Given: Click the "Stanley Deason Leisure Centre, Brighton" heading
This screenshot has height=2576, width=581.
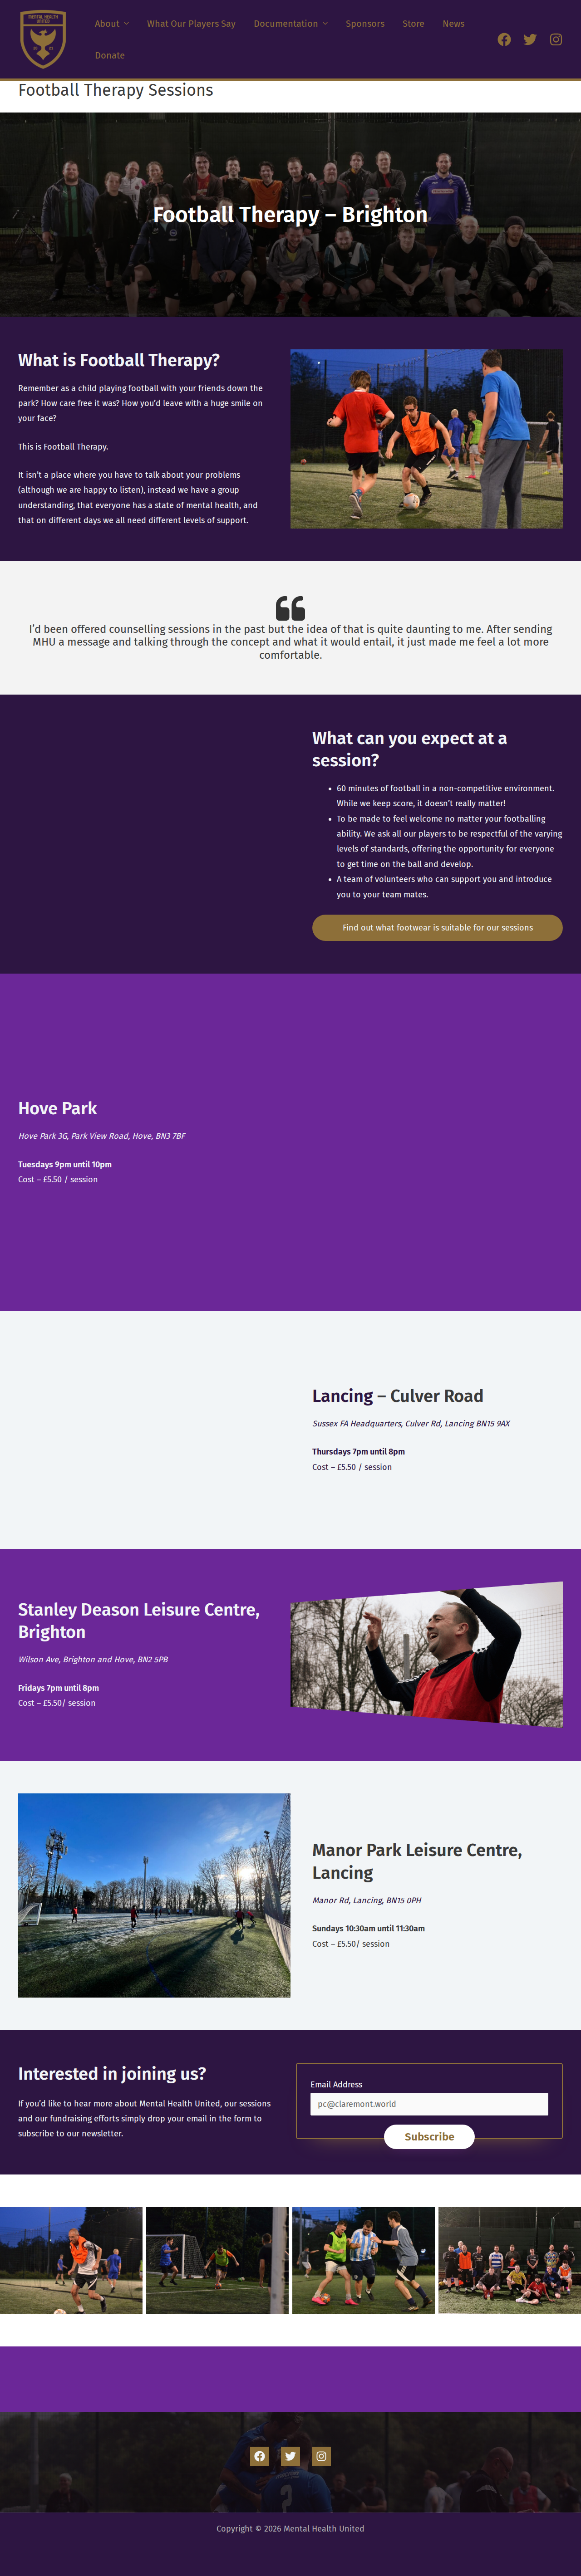Looking at the screenshot, I should [139, 1620].
